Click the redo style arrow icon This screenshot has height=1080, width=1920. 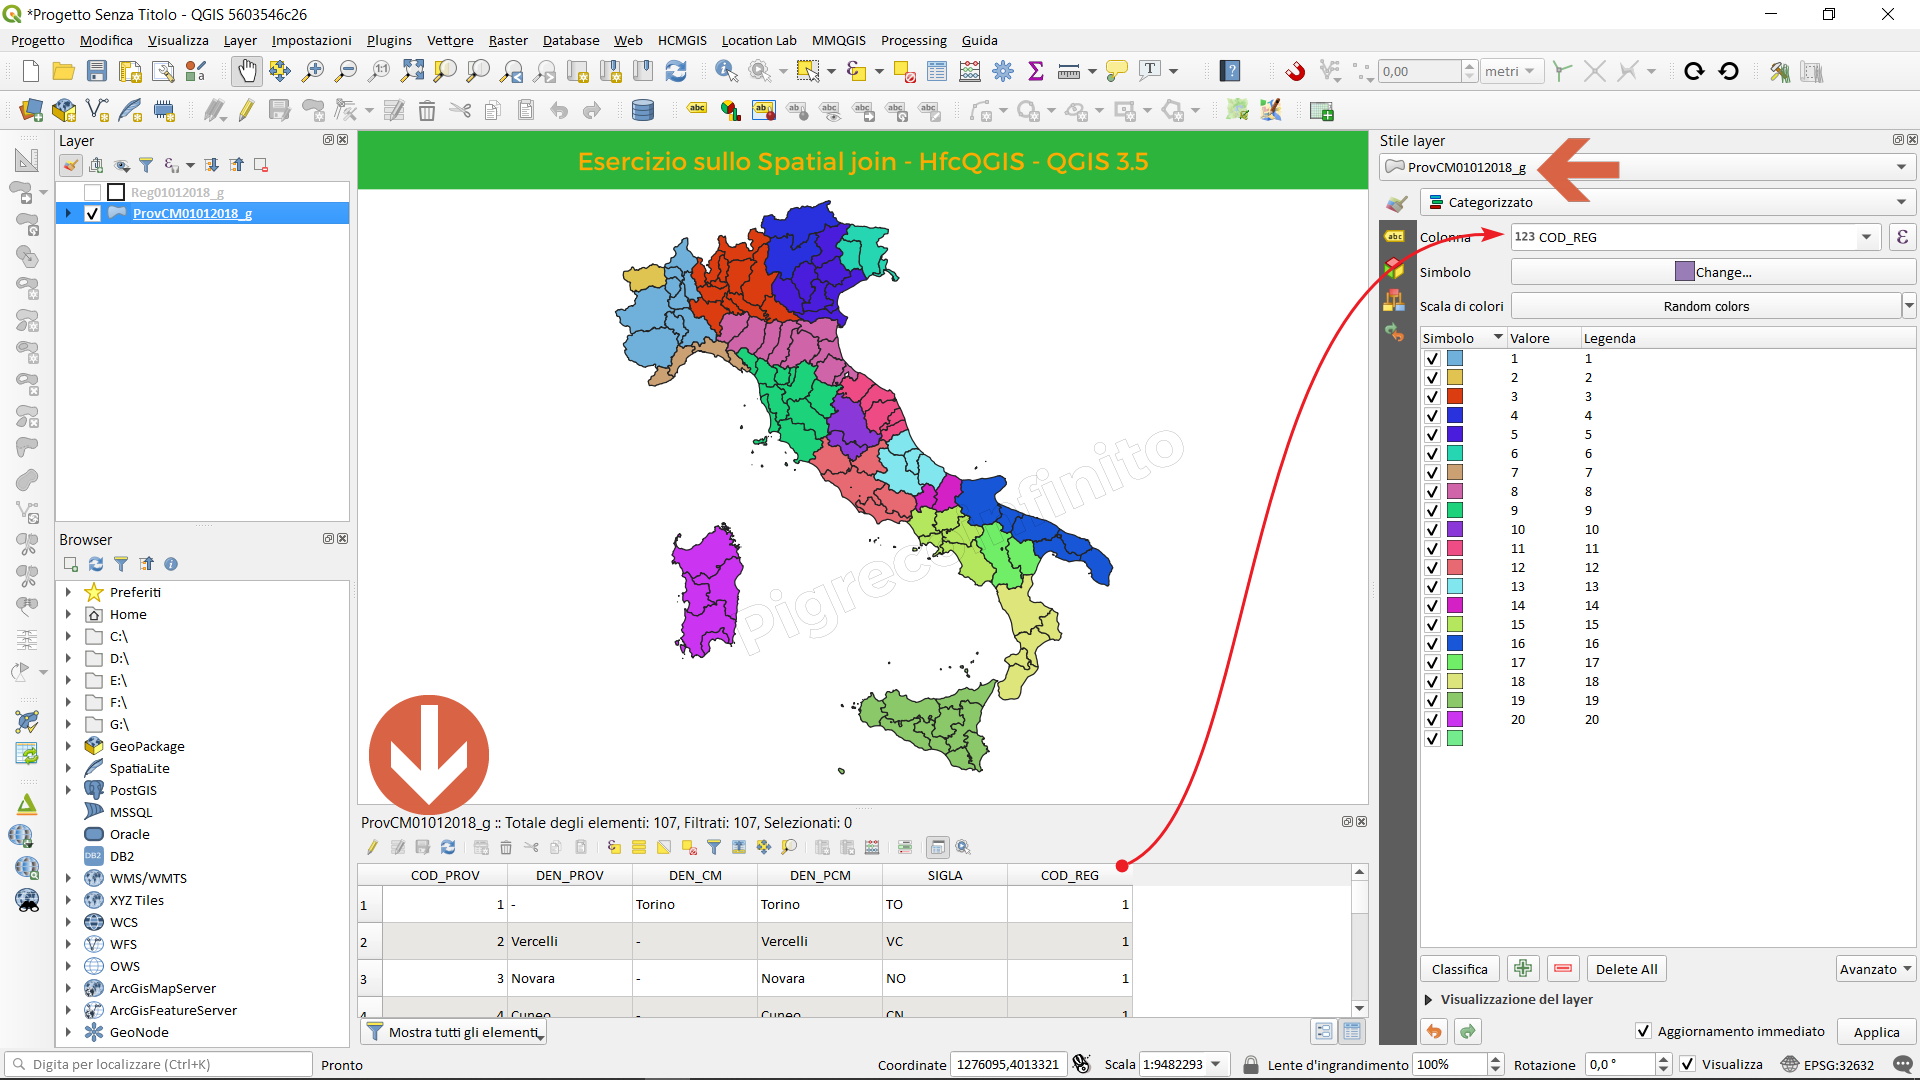click(x=1468, y=1031)
